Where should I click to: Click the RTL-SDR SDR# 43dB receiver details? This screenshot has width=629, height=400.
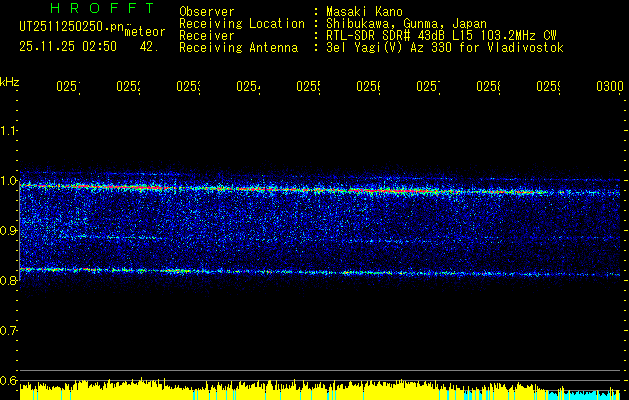pyautogui.click(x=441, y=36)
